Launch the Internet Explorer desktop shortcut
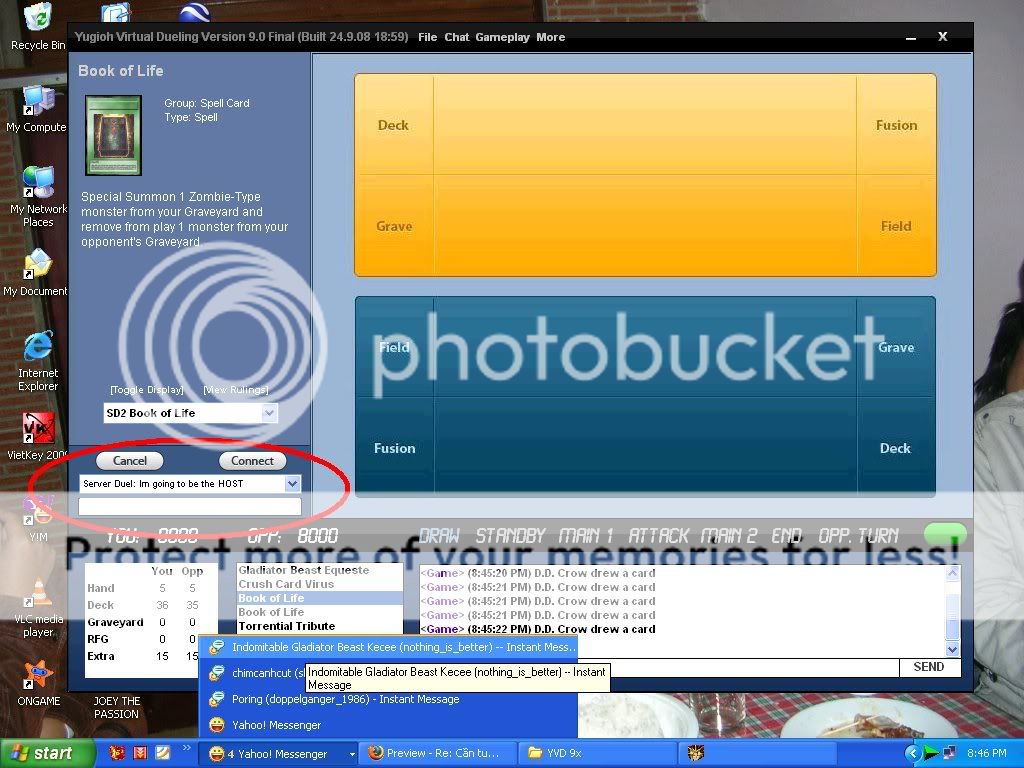This screenshot has height=768, width=1024. (38, 360)
